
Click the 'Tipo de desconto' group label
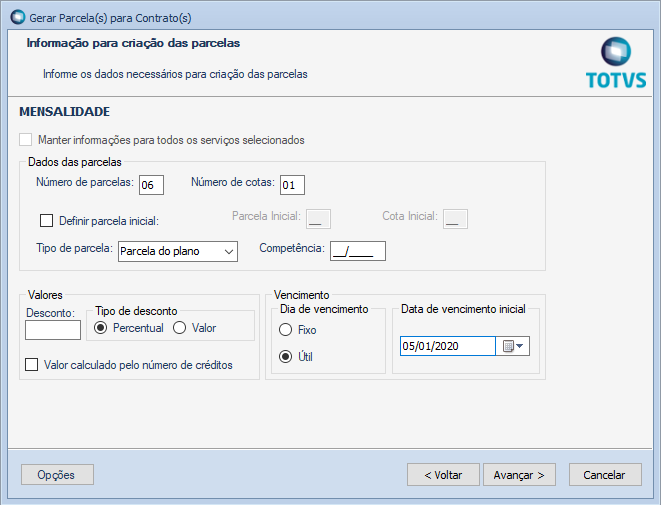[136, 311]
